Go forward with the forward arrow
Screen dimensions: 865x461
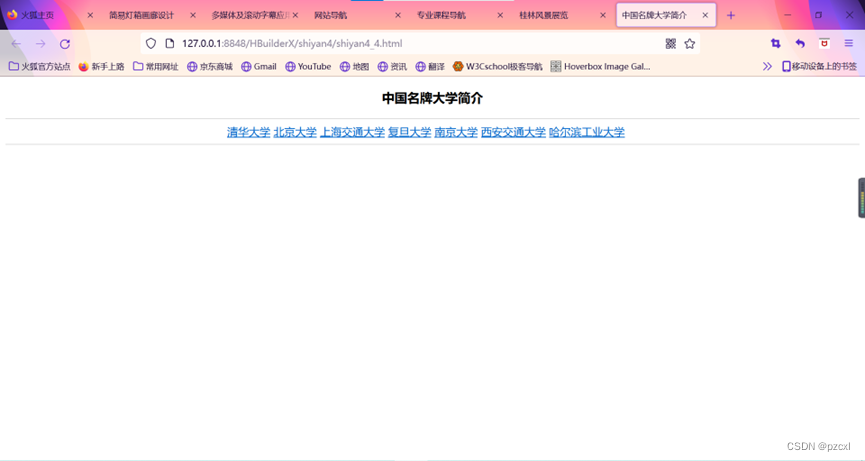(40, 44)
